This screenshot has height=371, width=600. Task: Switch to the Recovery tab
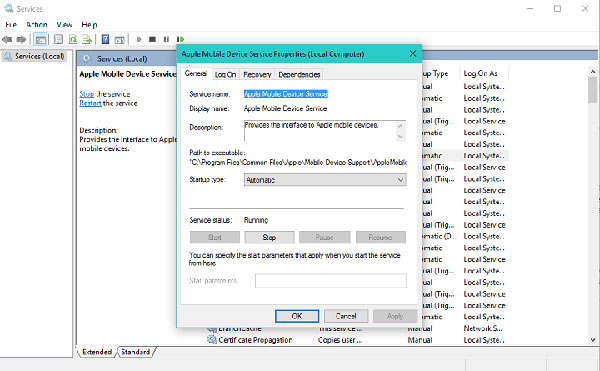[257, 75]
